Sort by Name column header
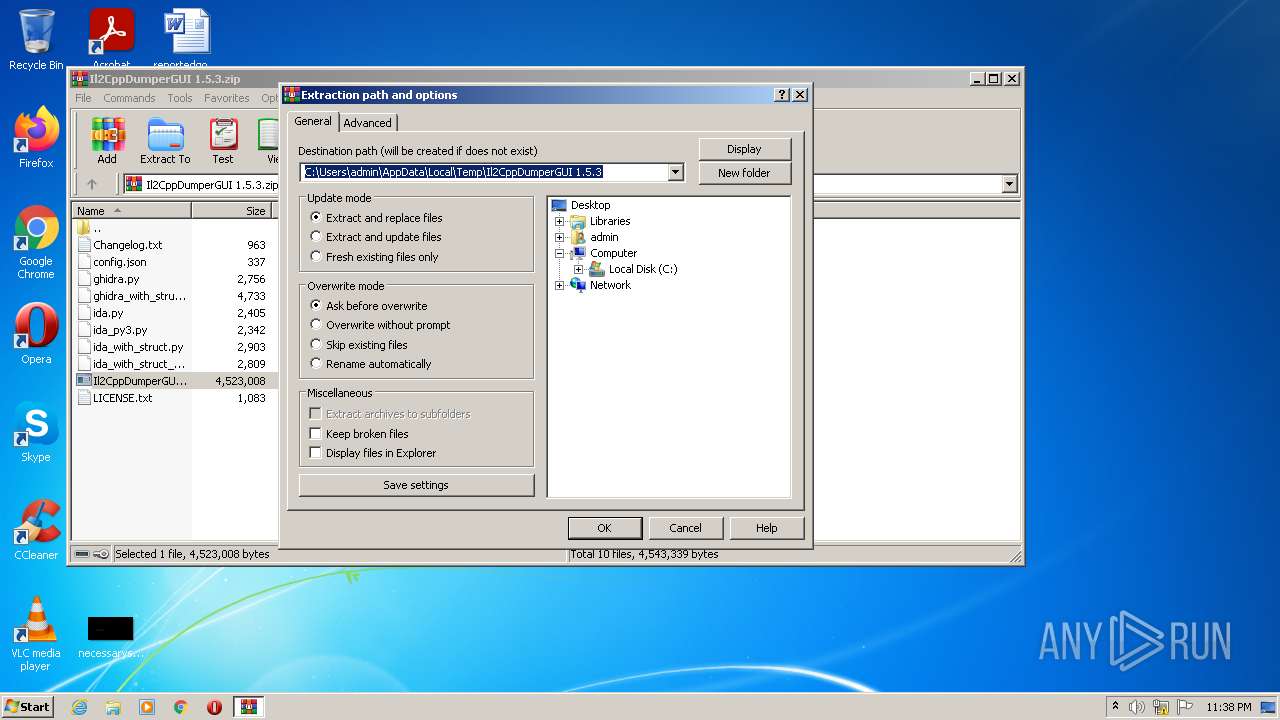 pos(131,211)
